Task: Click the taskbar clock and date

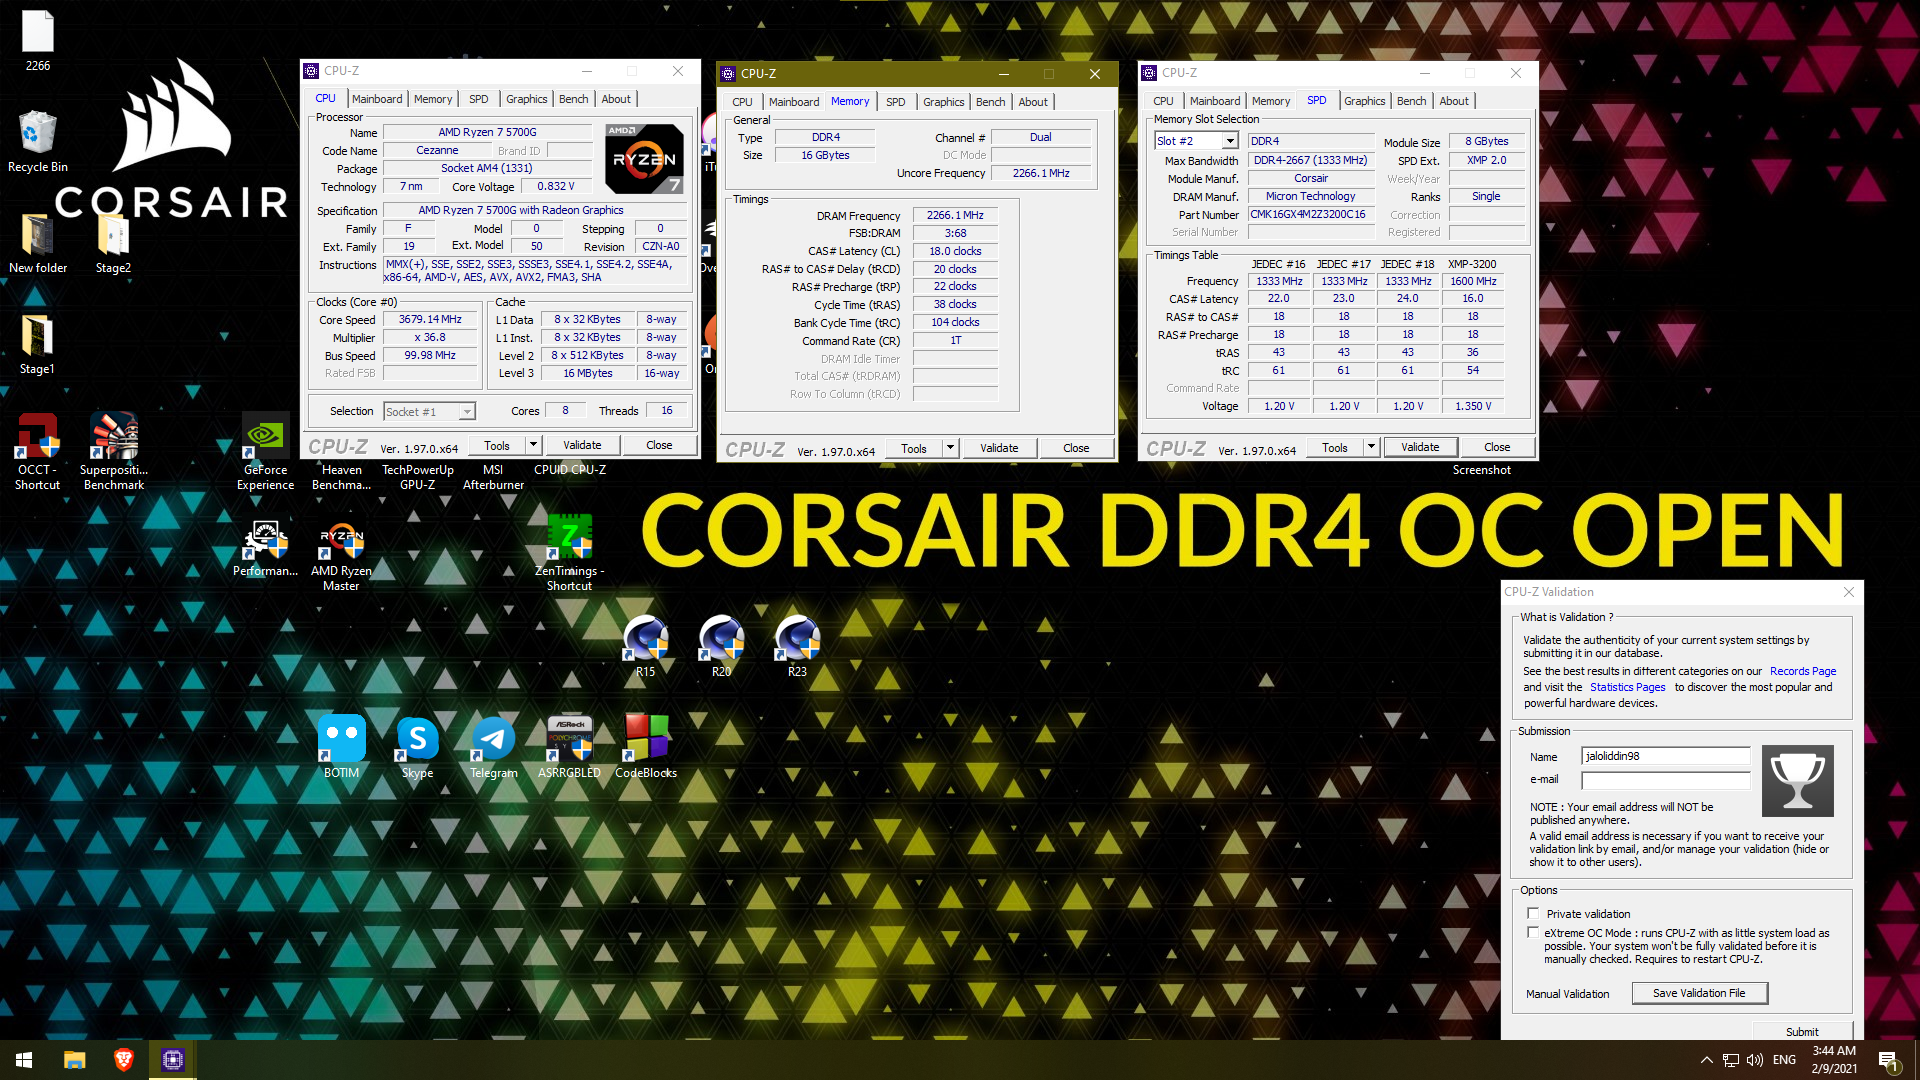Action: click(1834, 1060)
